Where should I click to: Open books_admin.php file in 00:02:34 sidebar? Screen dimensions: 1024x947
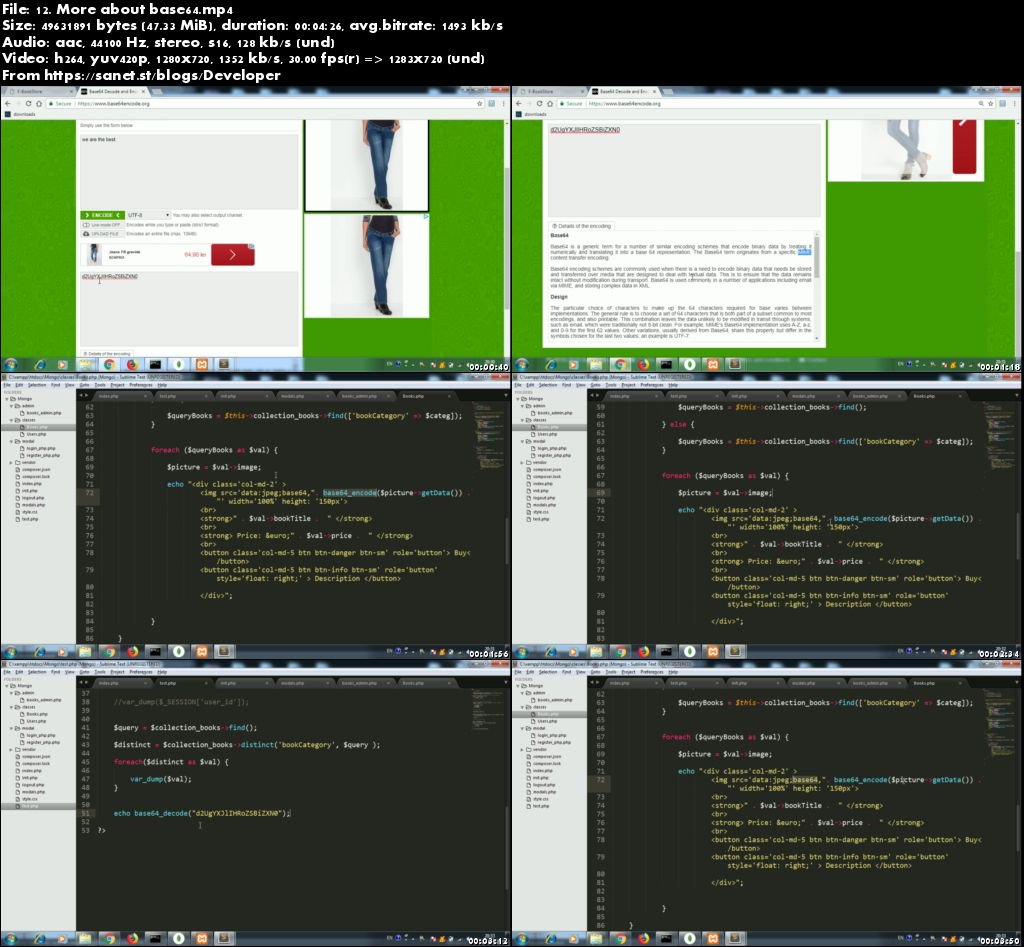click(x=554, y=413)
